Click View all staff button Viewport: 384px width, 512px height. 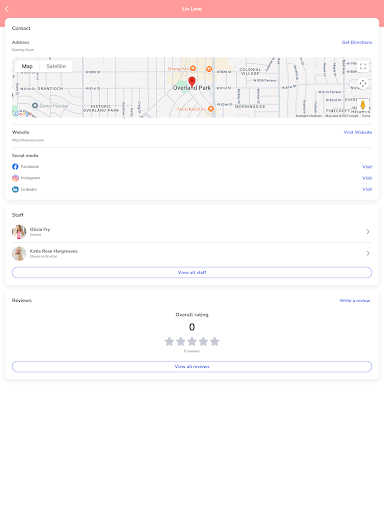point(192,272)
